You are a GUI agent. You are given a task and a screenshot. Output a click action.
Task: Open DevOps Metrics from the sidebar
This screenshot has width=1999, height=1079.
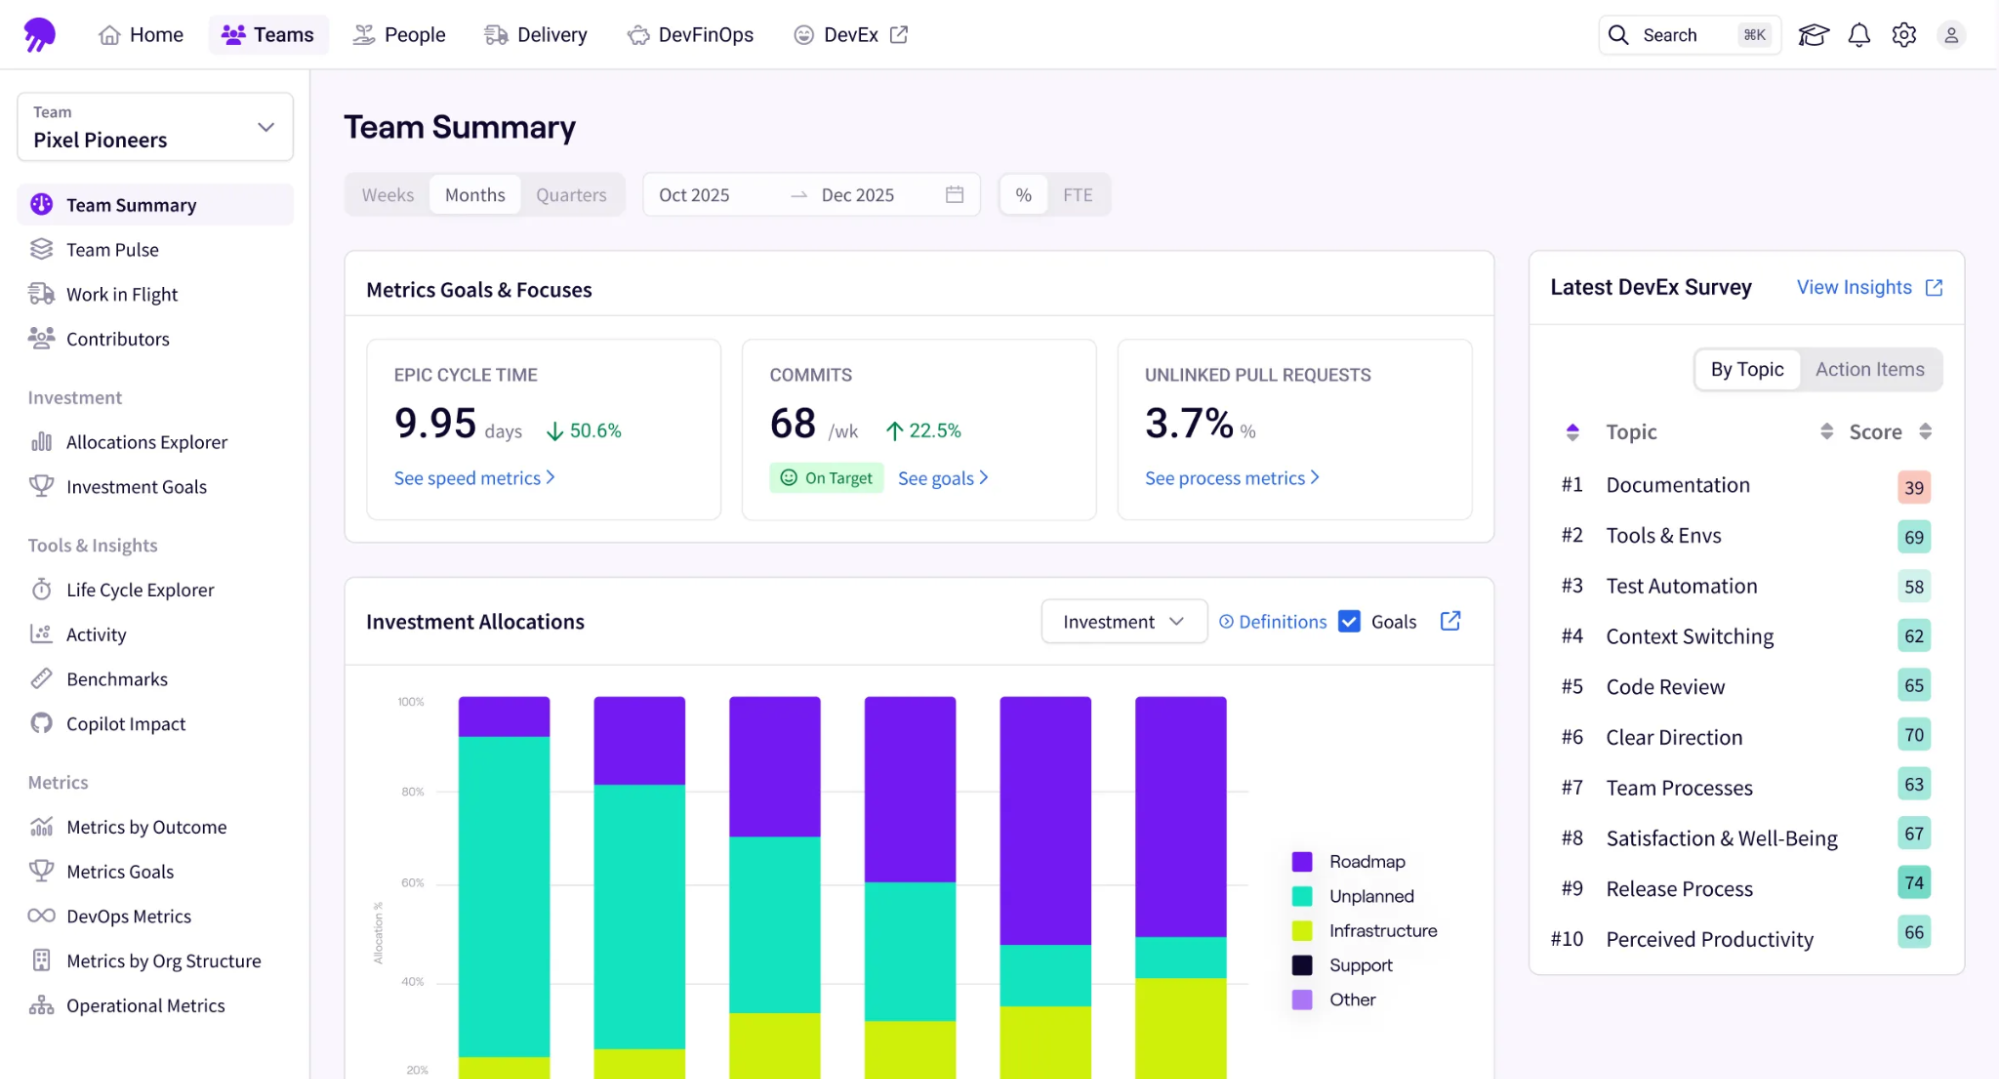(x=128, y=915)
